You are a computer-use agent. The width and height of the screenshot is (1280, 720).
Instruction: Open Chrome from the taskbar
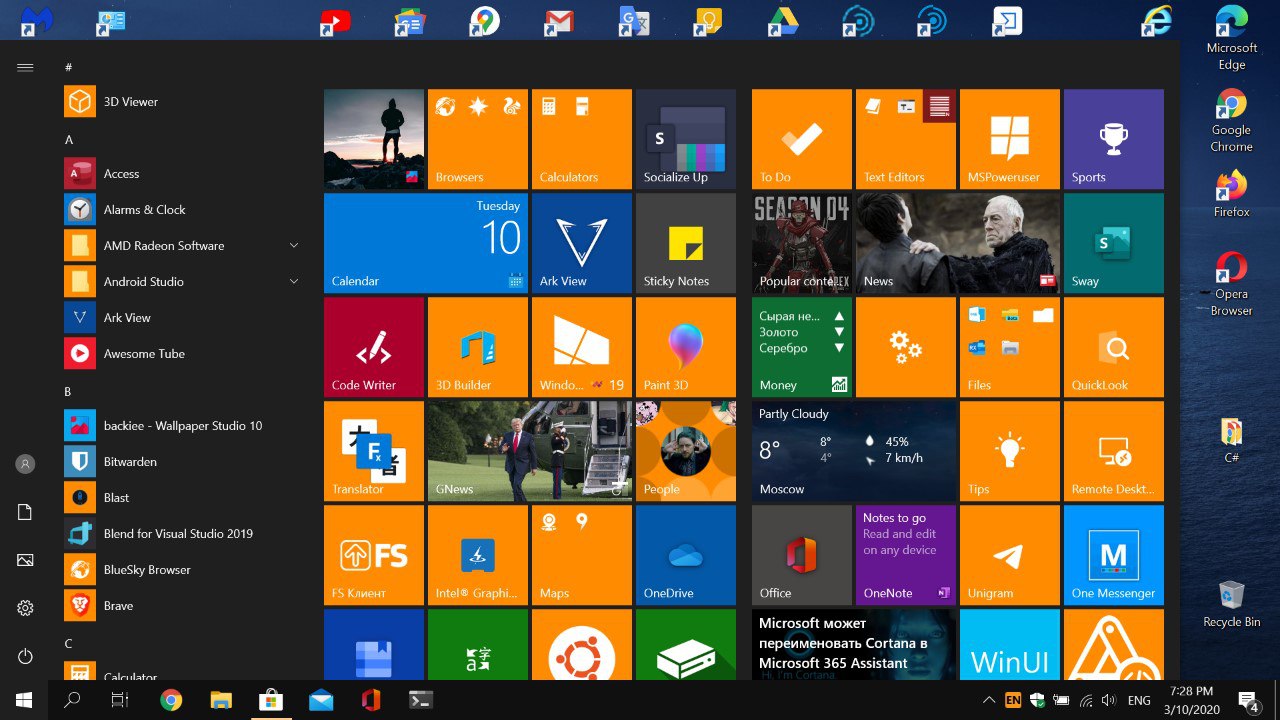pos(171,700)
